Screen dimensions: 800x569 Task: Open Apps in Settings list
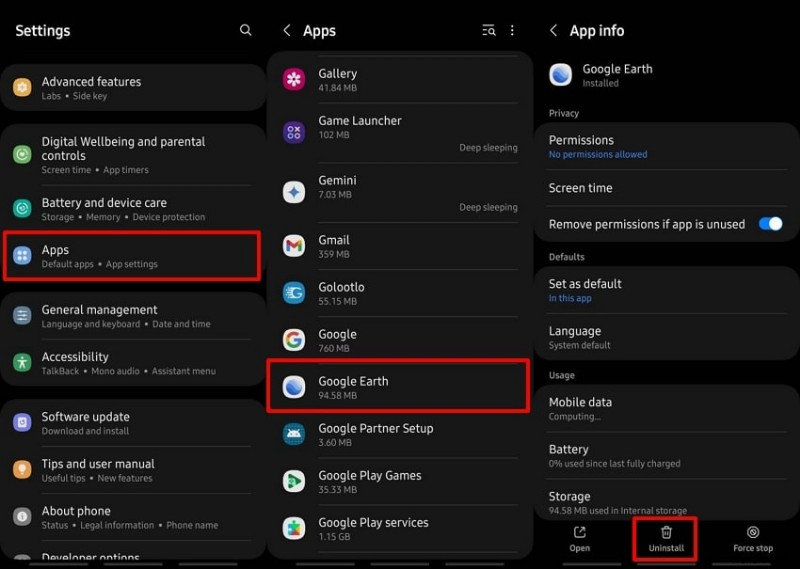pyautogui.click(x=132, y=256)
